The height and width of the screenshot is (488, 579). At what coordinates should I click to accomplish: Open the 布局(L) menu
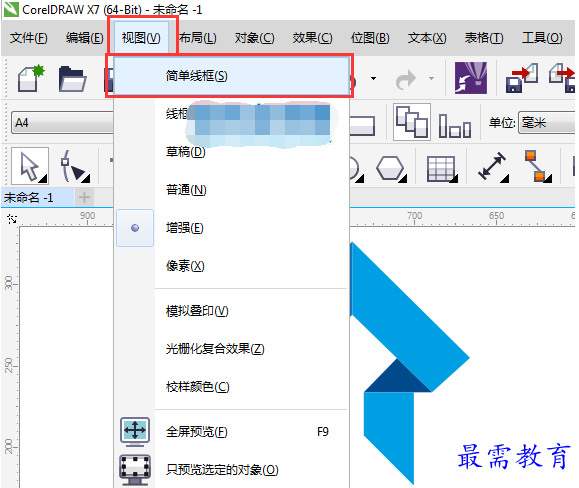198,38
